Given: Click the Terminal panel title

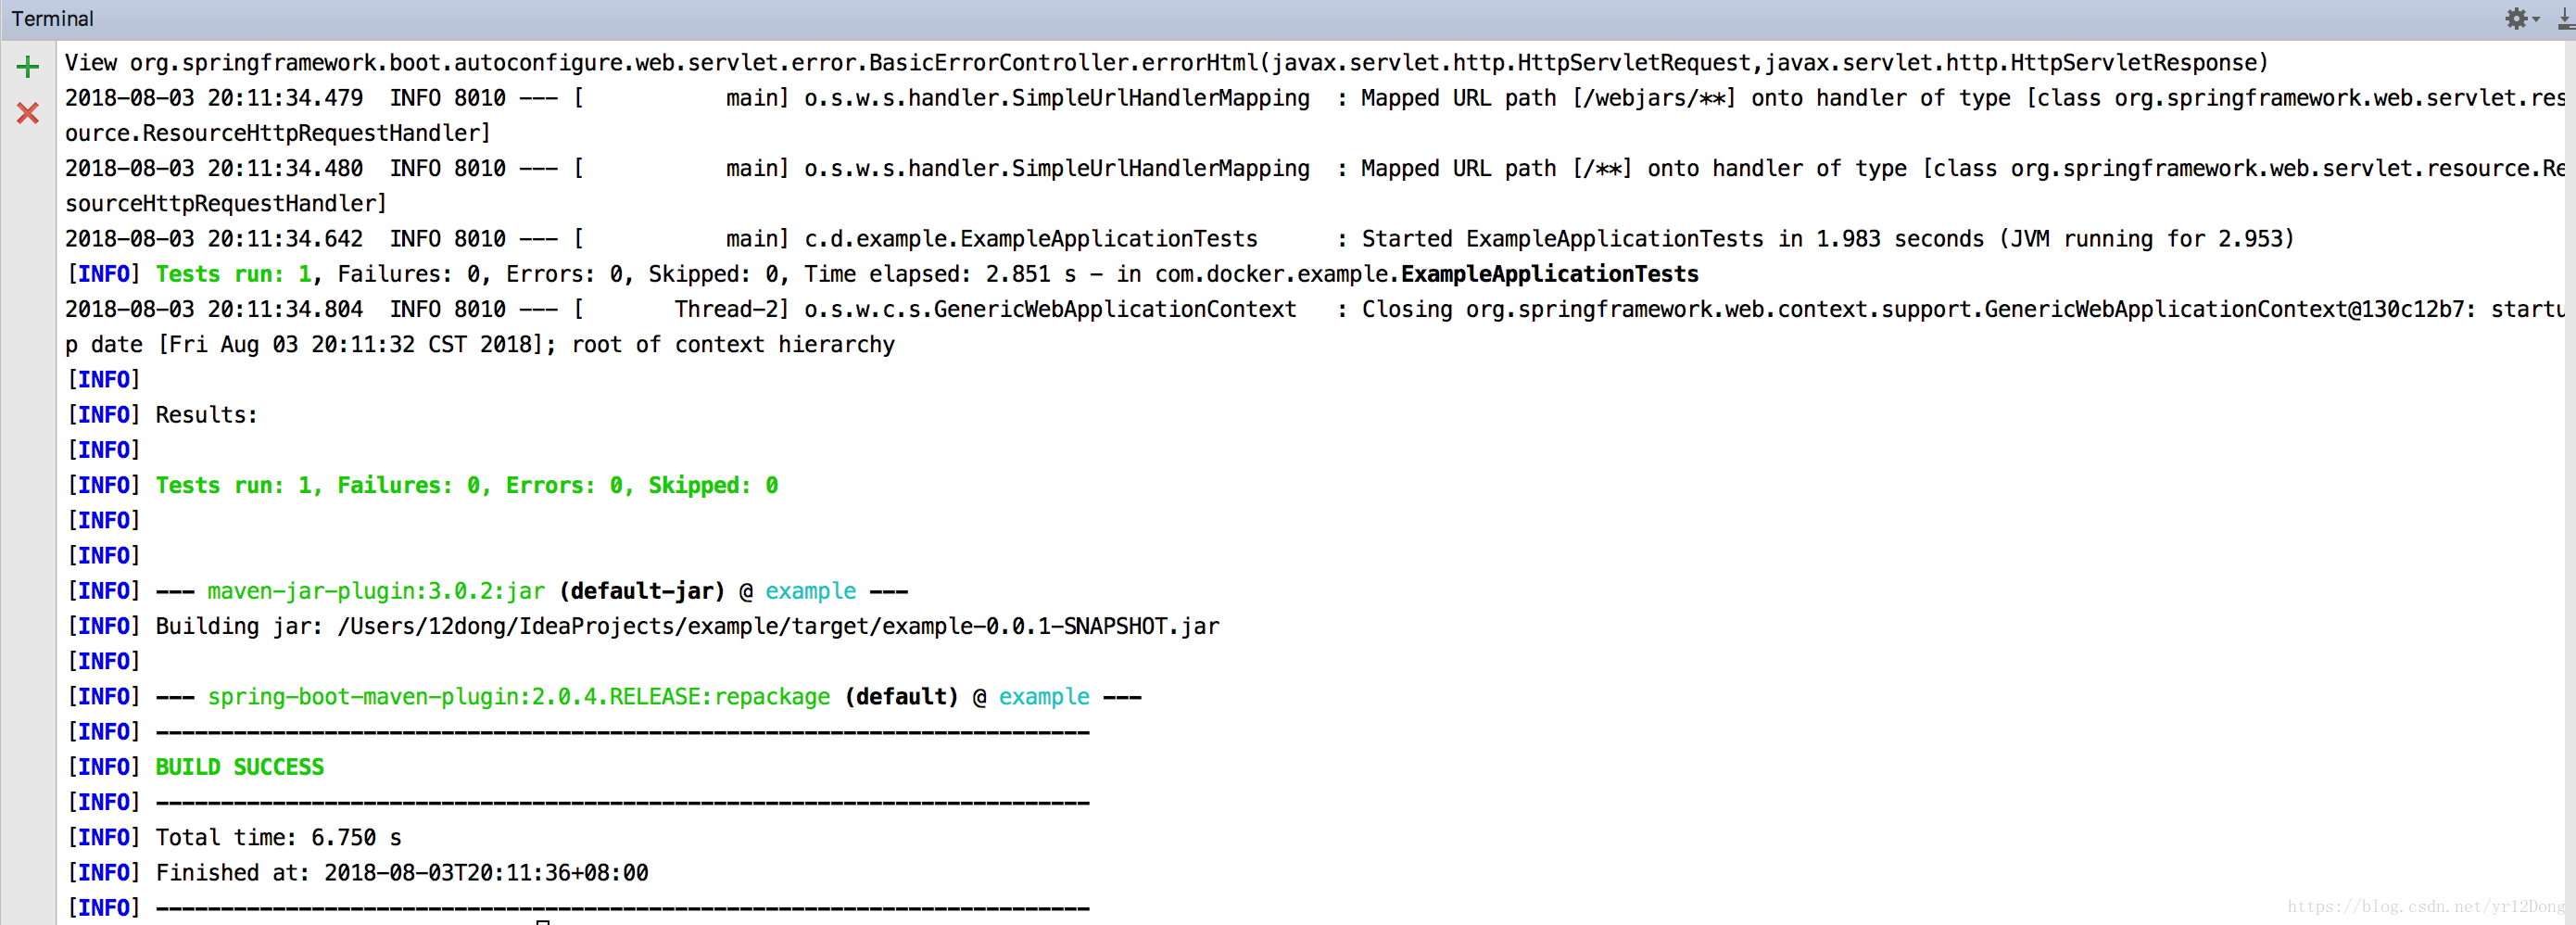Looking at the screenshot, I should pyautogui.click(x=52, y=18).
